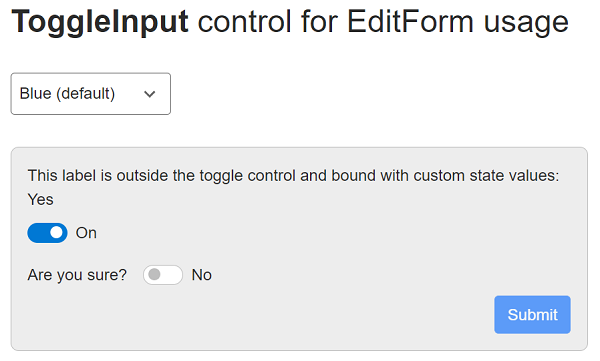
Task: Click the blue filled track of On switch
Action: [38, 233]
